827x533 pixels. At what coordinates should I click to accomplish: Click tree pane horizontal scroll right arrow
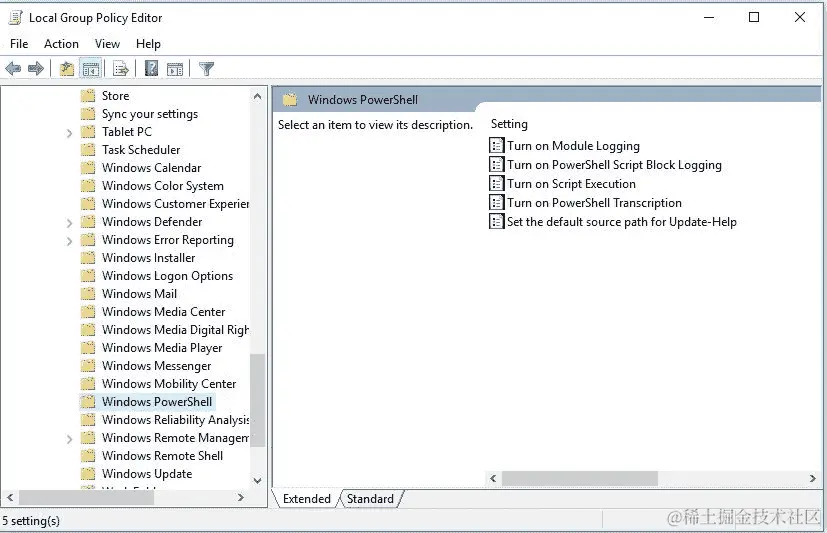click(x=241, y=497)
